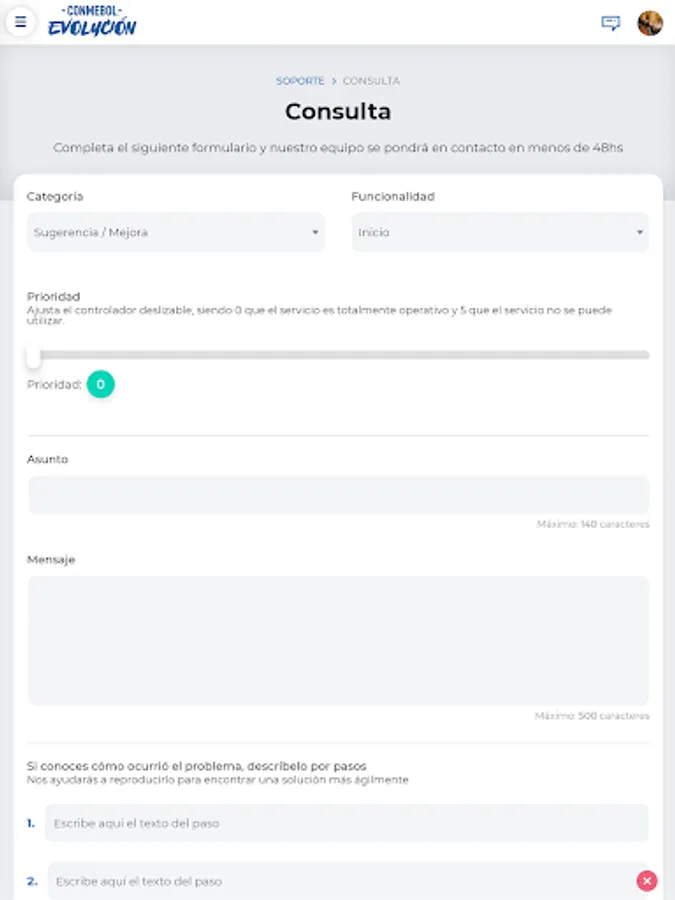This screenshot has height=900, width=675.
Task: Go to SOPORTE in the breadcrumb
Action: click(x=300, y=81)
